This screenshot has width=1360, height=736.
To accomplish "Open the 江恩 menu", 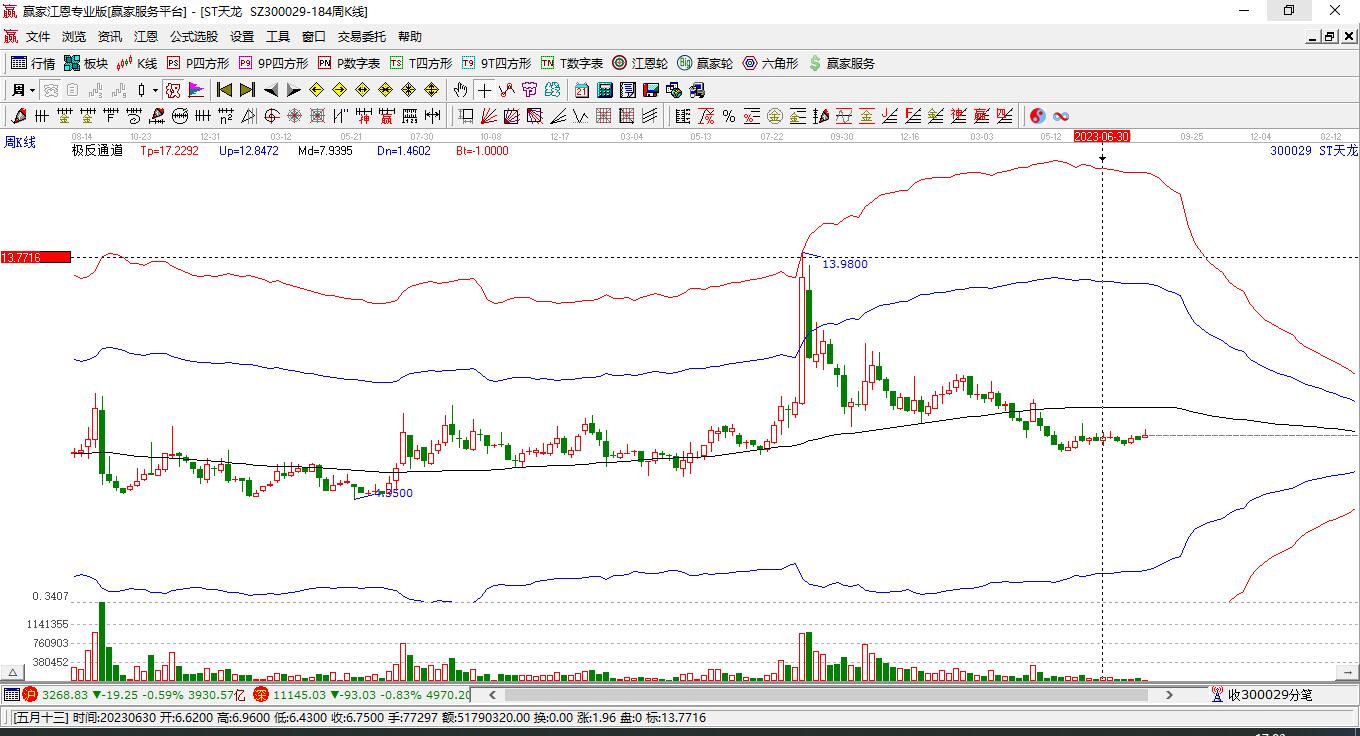I will (146, 37).
